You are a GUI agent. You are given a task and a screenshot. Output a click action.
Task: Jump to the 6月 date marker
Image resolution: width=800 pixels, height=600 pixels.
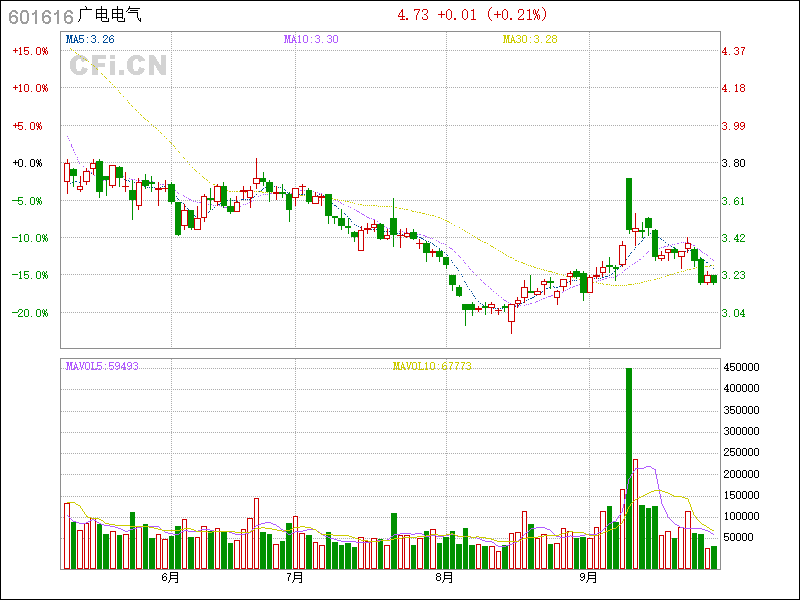coord(170,578)
